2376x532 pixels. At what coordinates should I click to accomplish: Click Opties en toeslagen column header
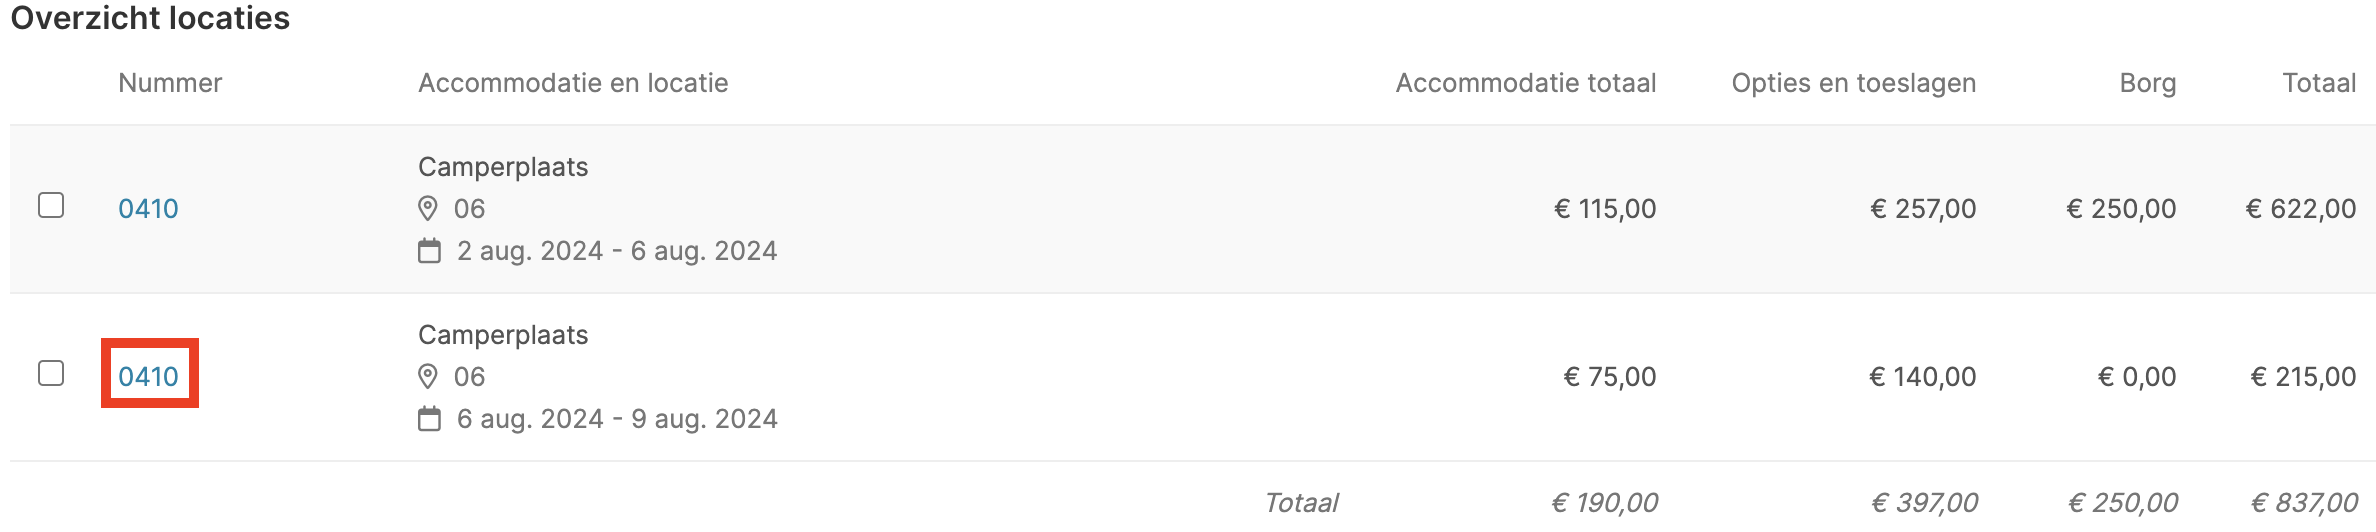click(x=1854, y=83)
